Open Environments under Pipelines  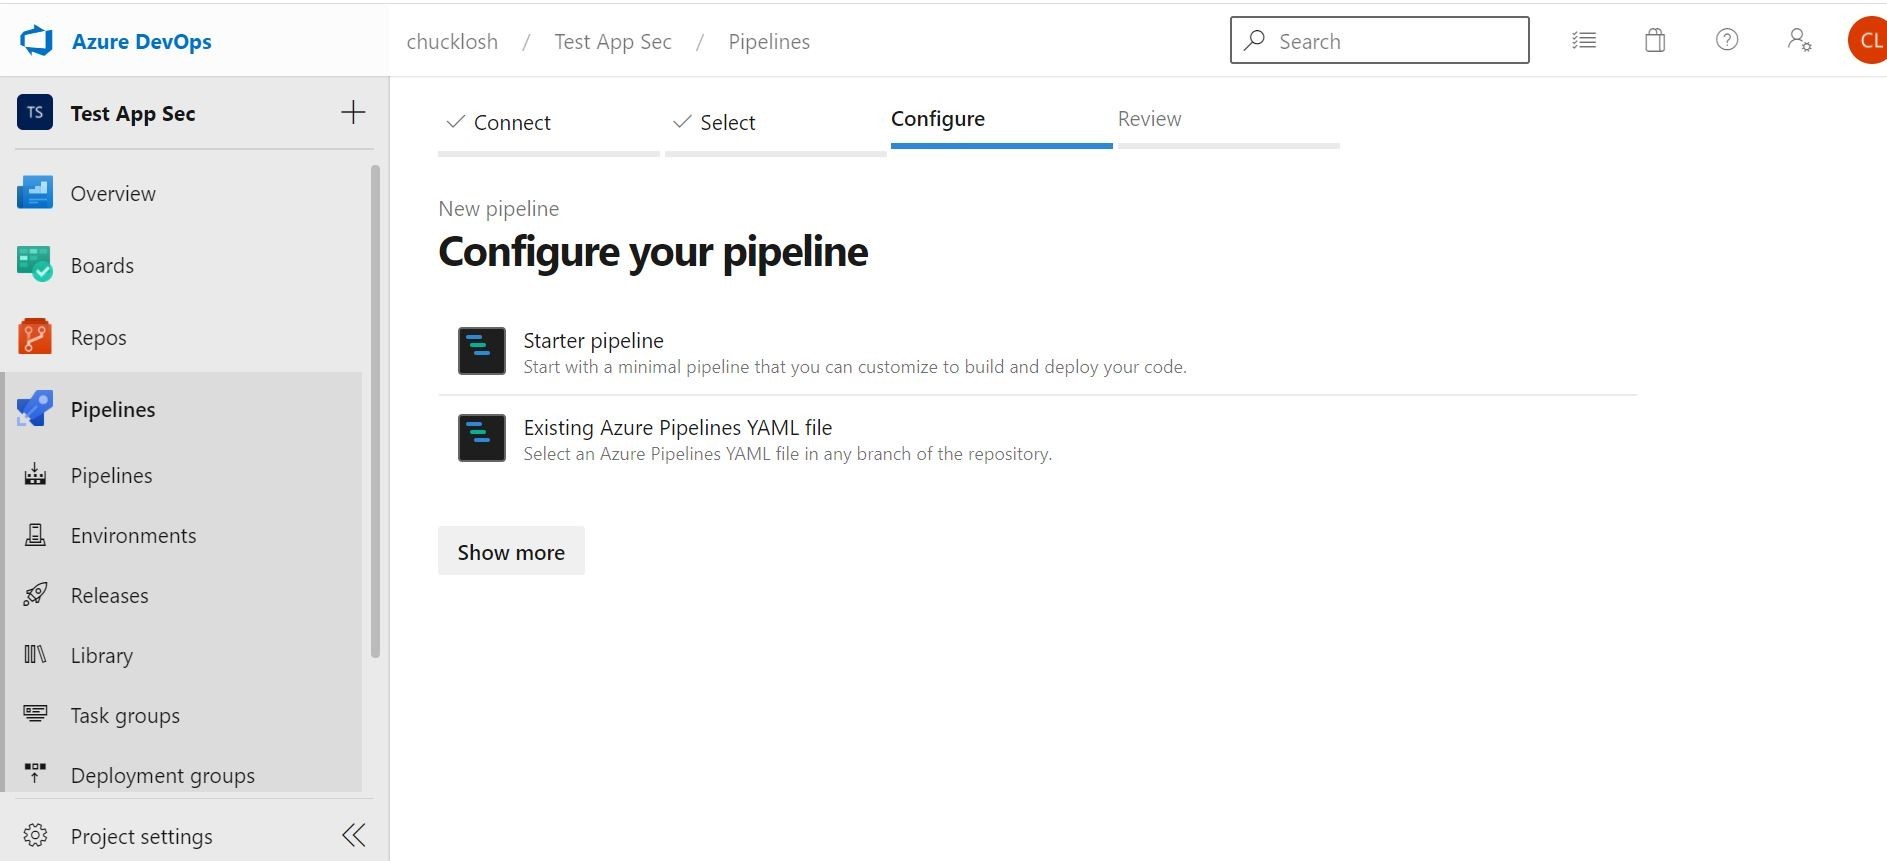134,535
